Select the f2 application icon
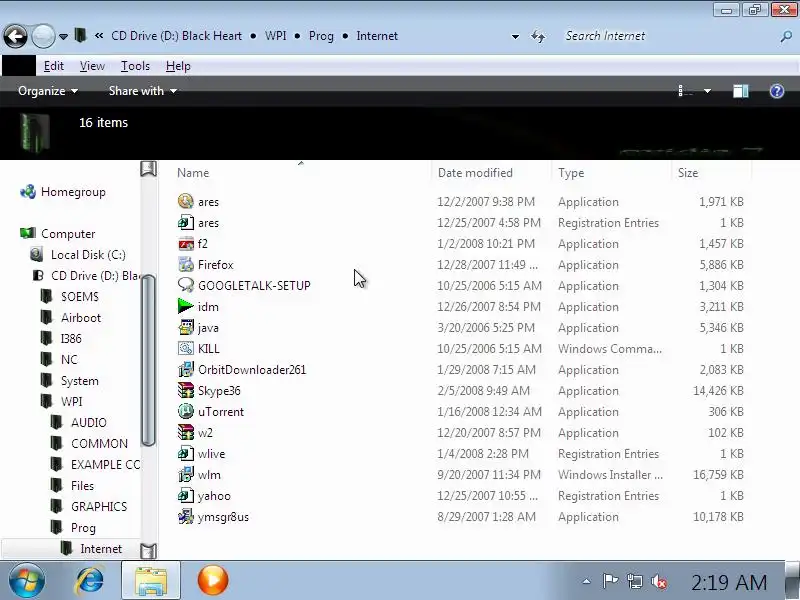Viewport: 800px width, 600px height. [x=186, y=243]
